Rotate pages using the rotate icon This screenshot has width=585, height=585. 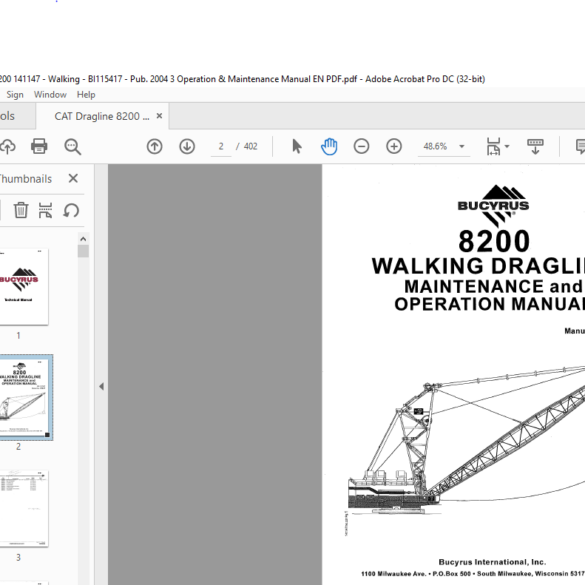pyautogui.click(x=71, y=210)
